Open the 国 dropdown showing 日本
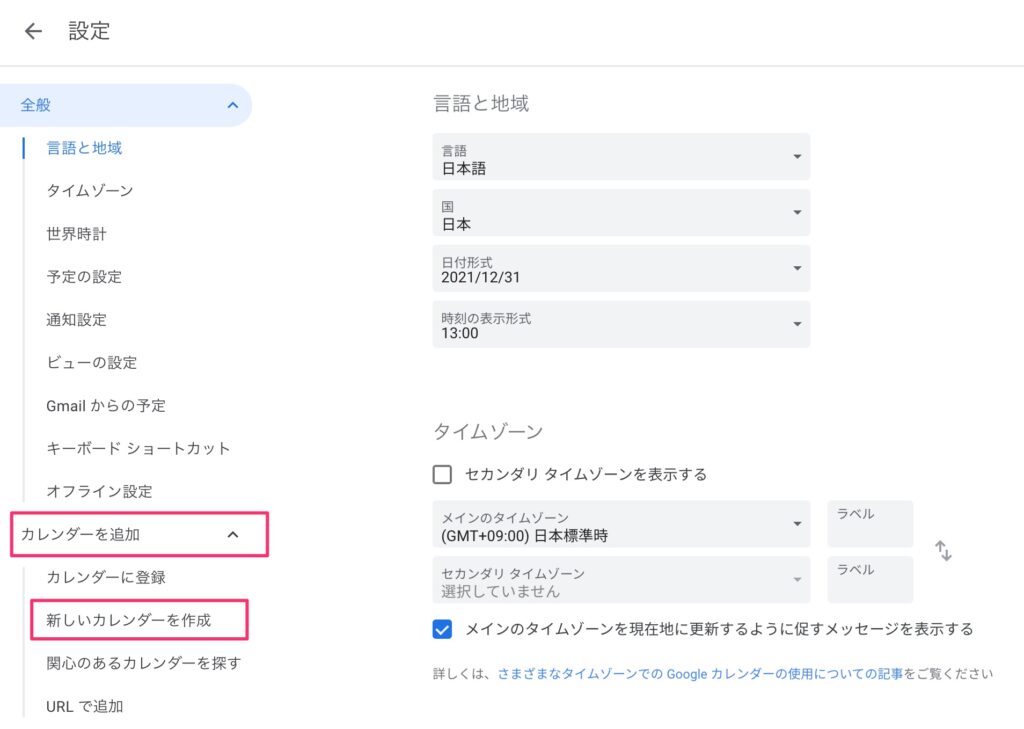Image resolution: width=1024 pixels, height=729 pixels. [x=621, y=213]
